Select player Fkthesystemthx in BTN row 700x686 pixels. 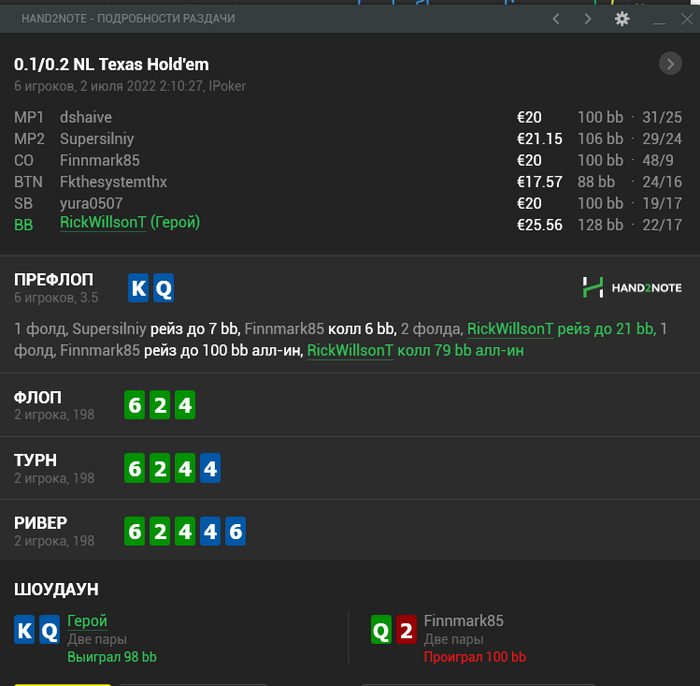(113, 182)
